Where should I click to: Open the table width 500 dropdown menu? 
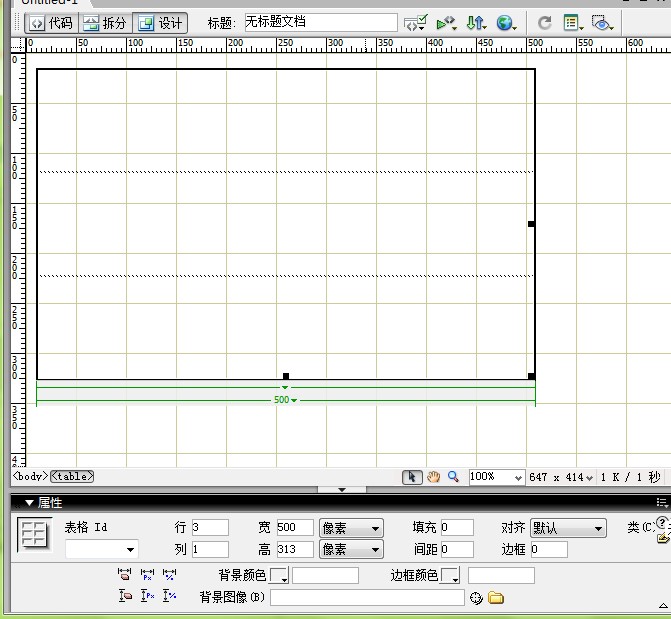click(285, 400)
